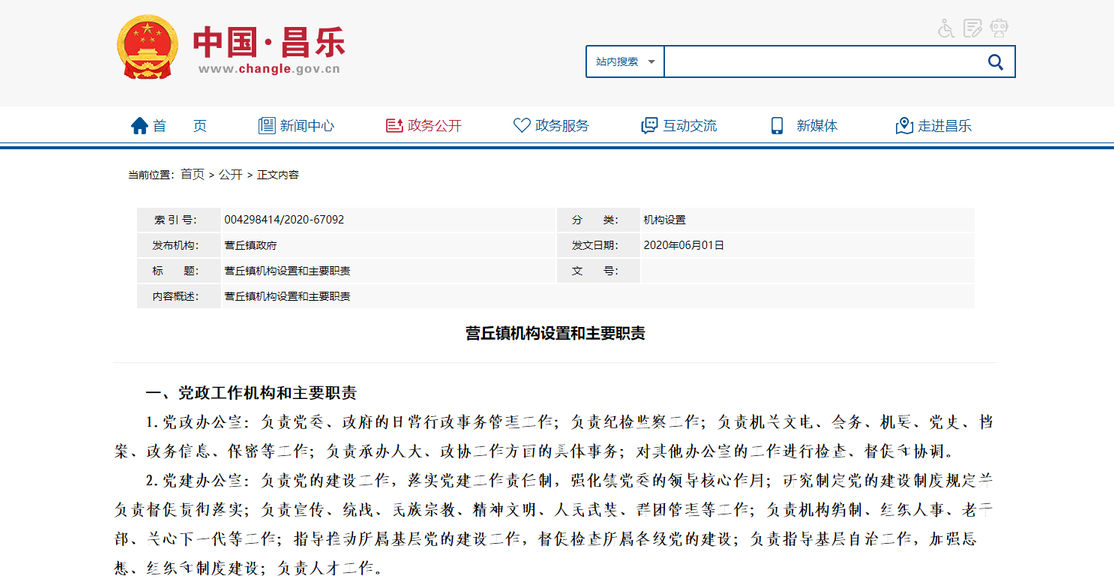The height and width of the screenshot is (587, 1114).
Task: Click the phone icon beside 新媒体
Action: [x=777, y=126]
